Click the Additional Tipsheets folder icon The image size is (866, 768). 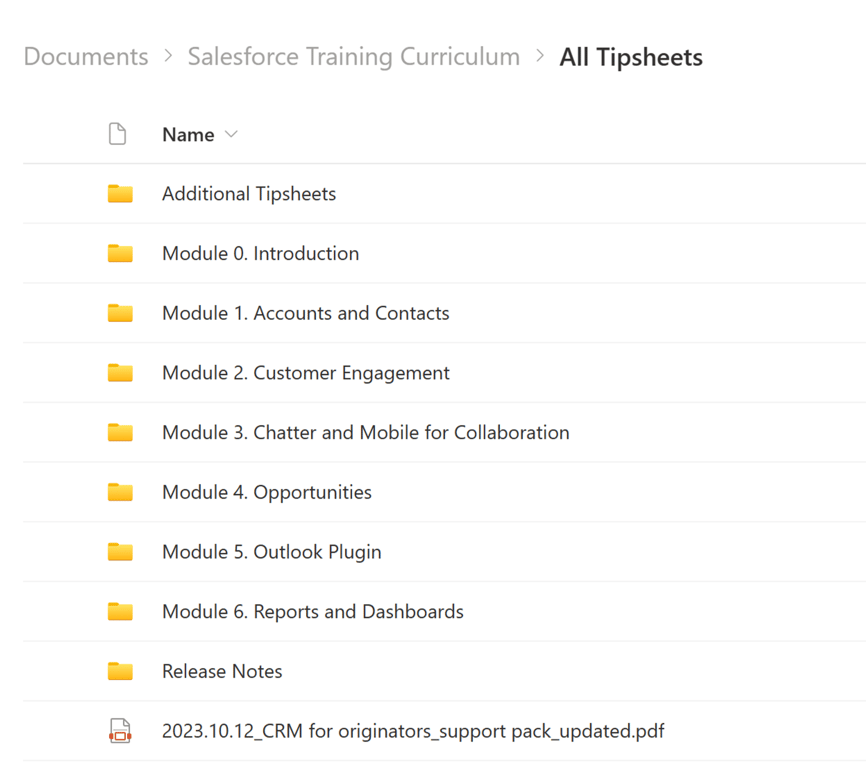120,194
